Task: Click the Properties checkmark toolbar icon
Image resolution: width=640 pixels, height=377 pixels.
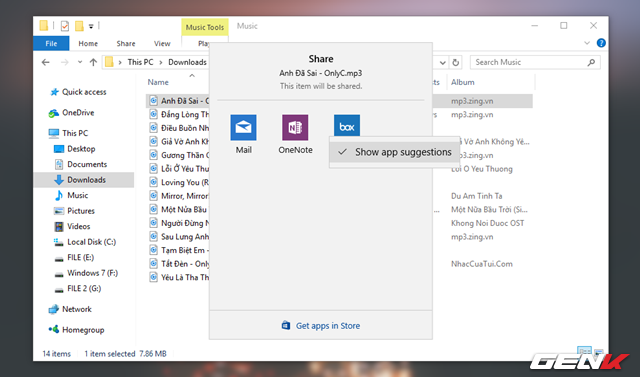Action: pyautogui.click(x=64, y=26)
